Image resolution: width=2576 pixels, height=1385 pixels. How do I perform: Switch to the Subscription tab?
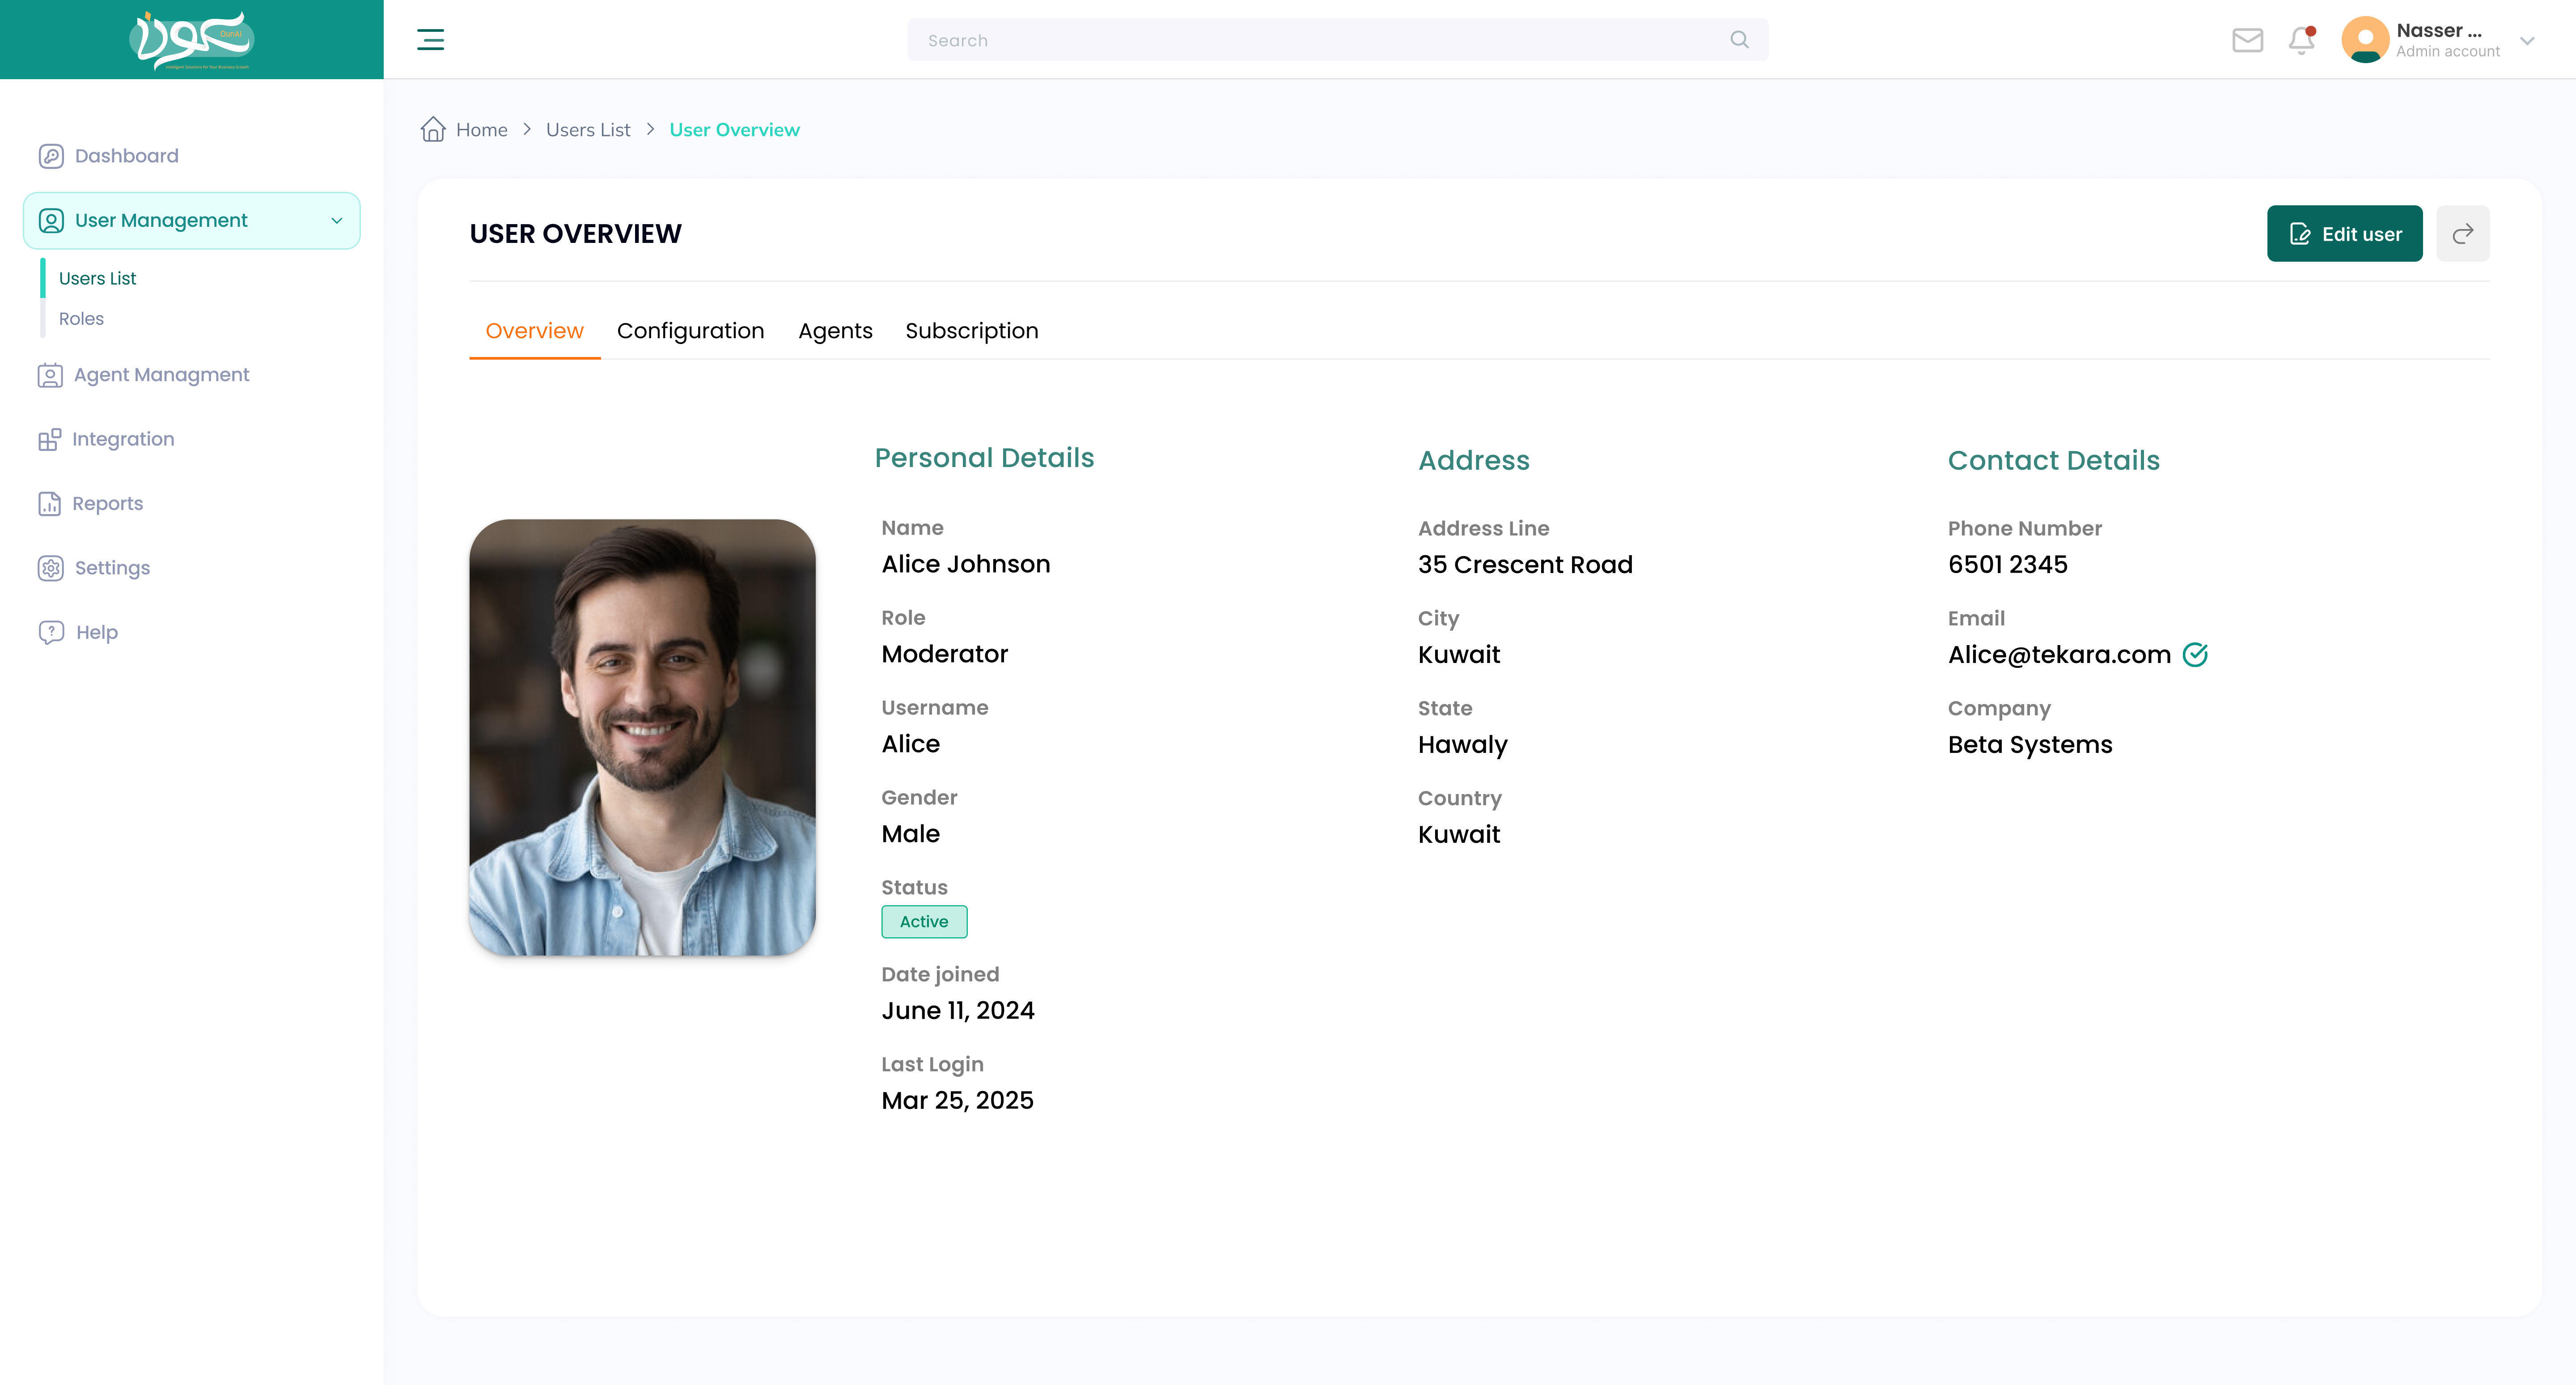[x=971, y=331]
